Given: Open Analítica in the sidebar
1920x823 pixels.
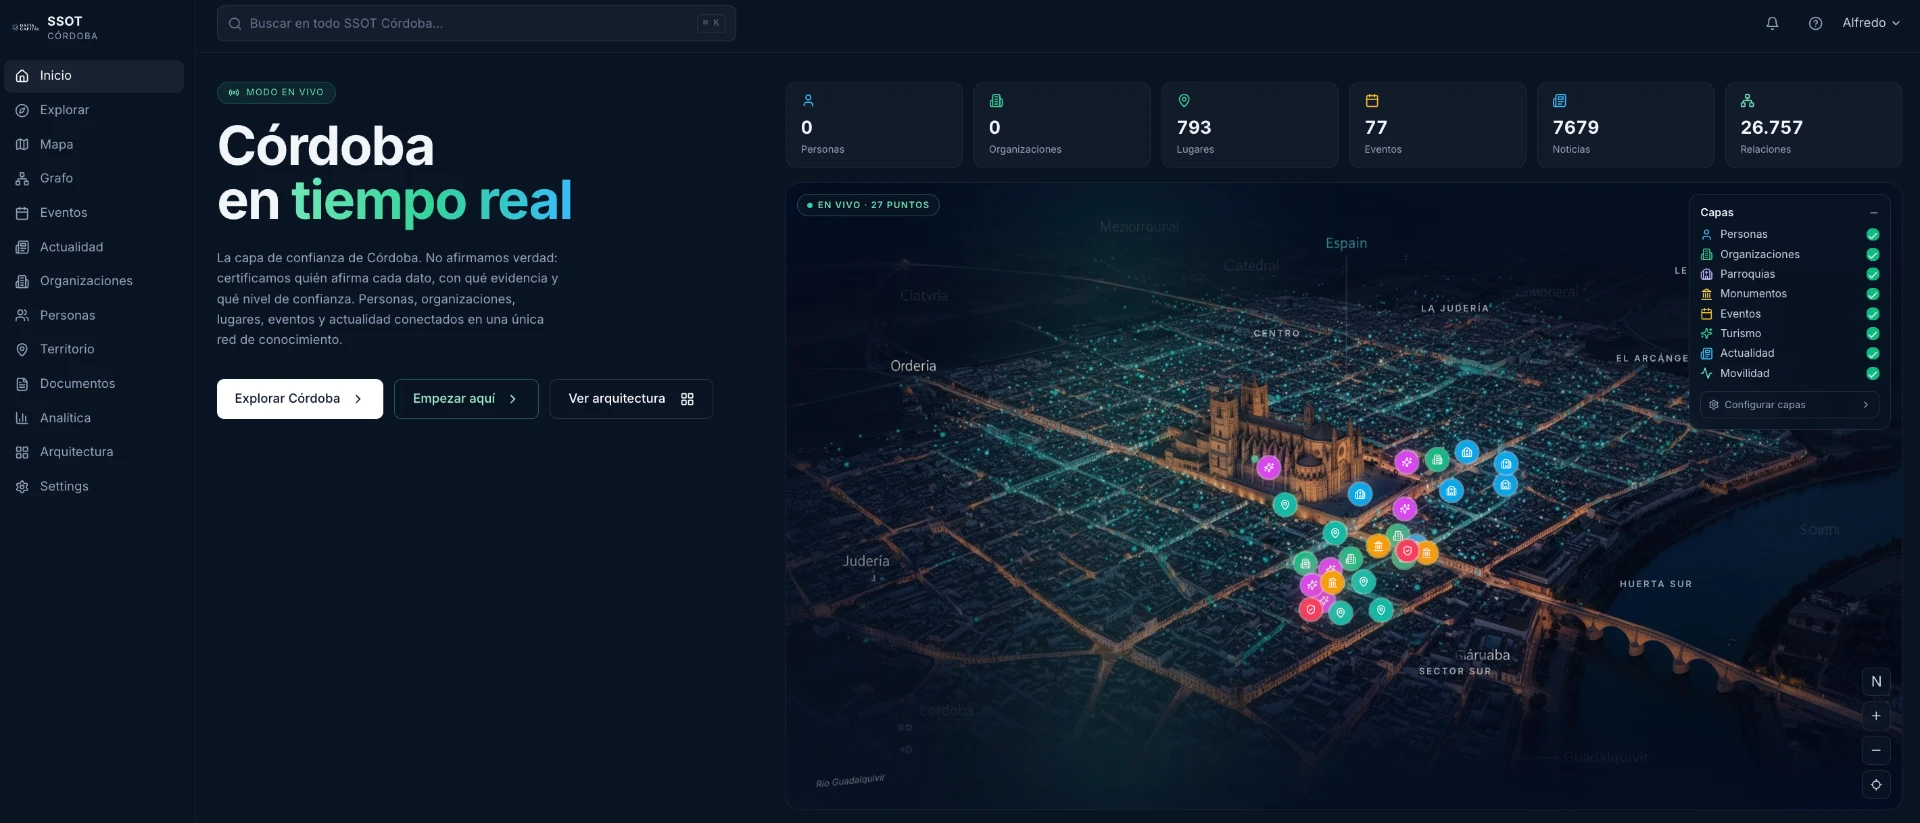Looking at the screenshot, I should tap(94, 418).
